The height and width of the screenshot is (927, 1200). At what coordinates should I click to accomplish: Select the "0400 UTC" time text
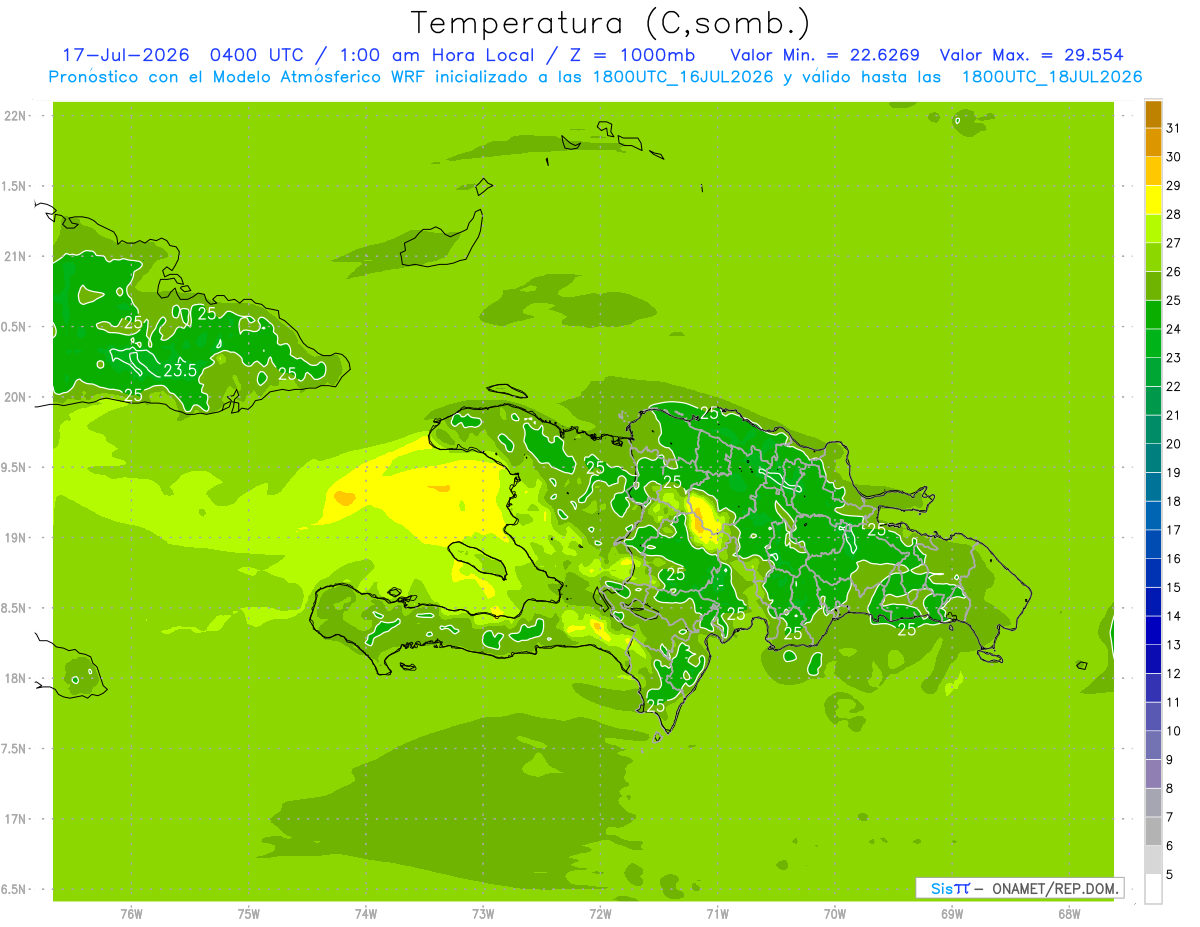tap(255, 55)
